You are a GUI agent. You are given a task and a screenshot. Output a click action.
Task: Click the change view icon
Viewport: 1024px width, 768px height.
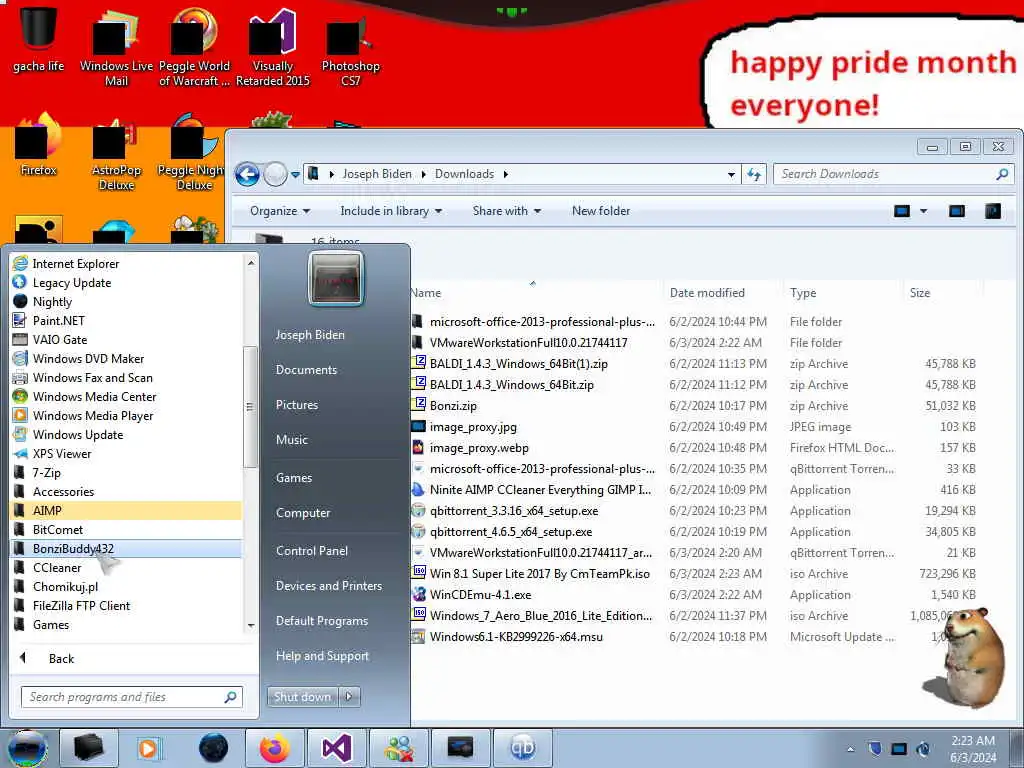[x=902, y=211]
